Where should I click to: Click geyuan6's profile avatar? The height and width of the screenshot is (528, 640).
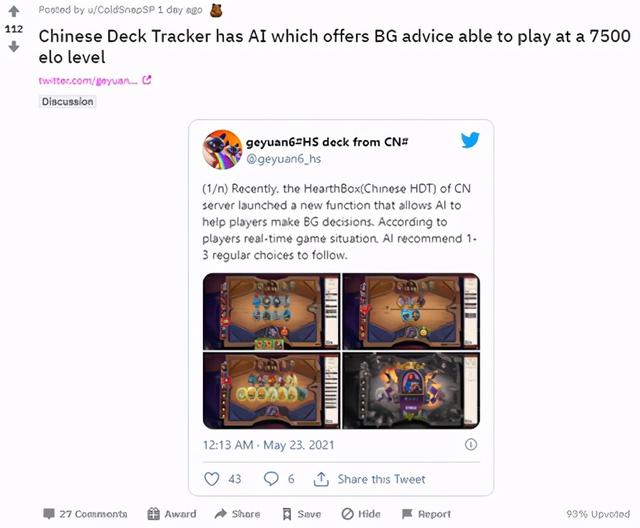[x=222, y=149]
